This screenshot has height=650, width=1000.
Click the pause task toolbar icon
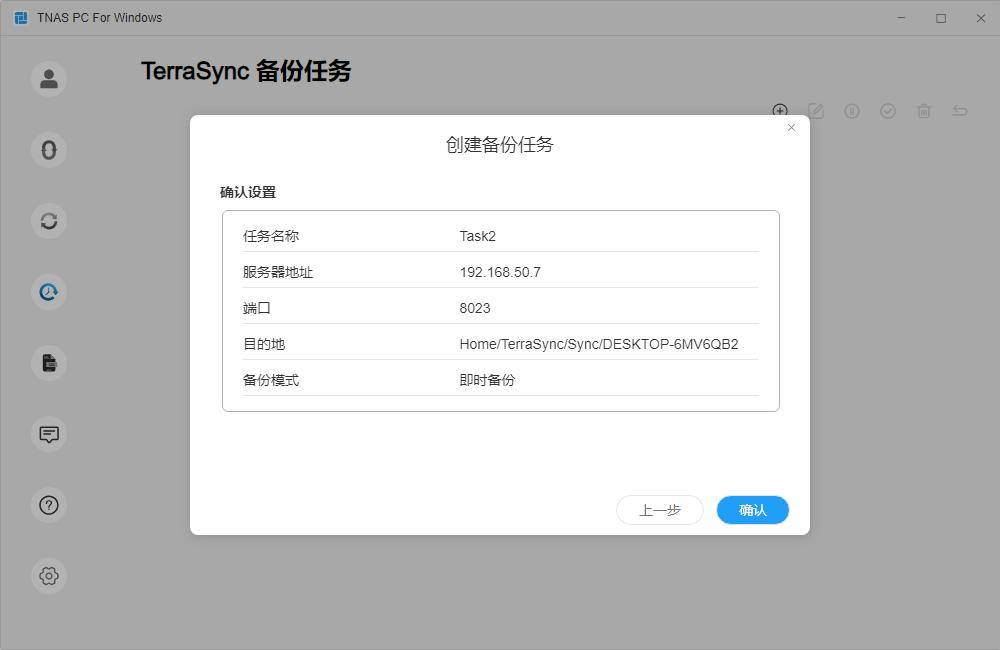852,111
